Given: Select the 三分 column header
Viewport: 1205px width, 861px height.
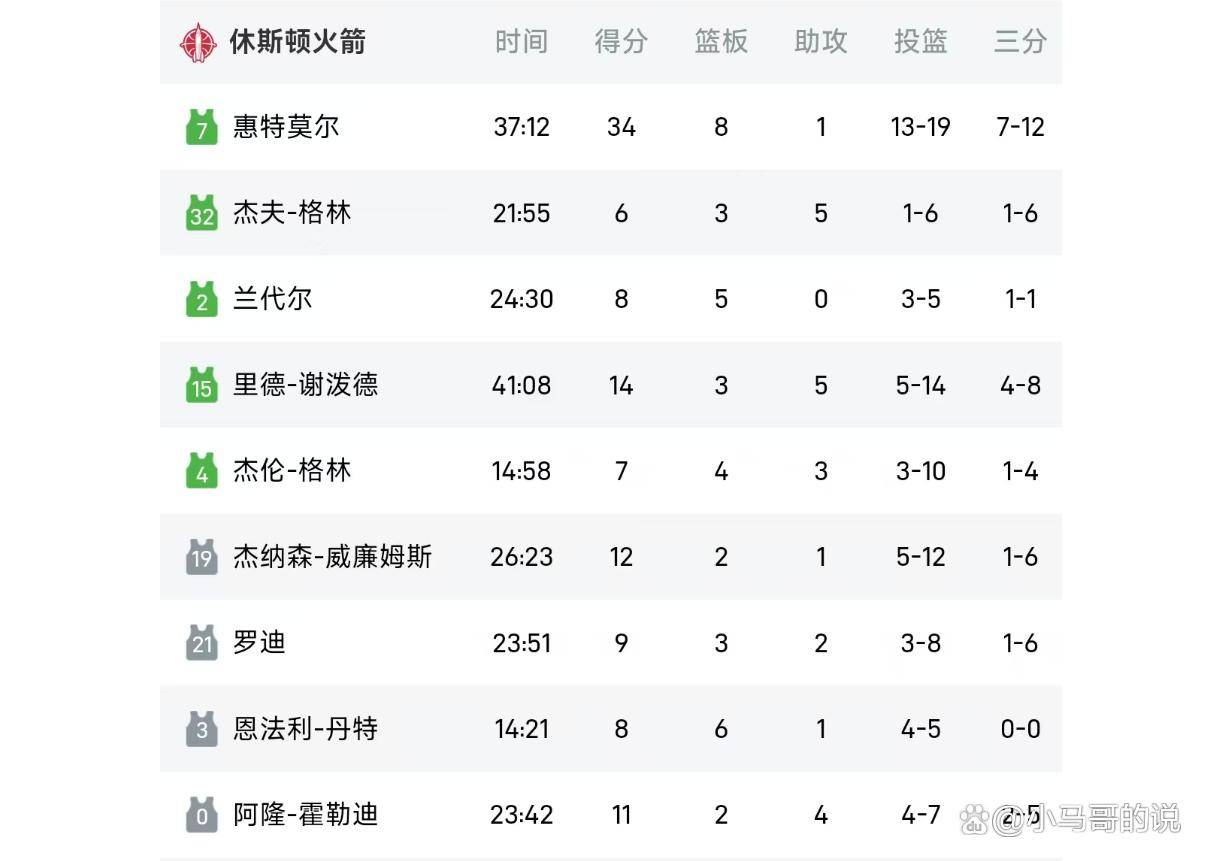Looking at the screenshot, I should (1020, 41).
